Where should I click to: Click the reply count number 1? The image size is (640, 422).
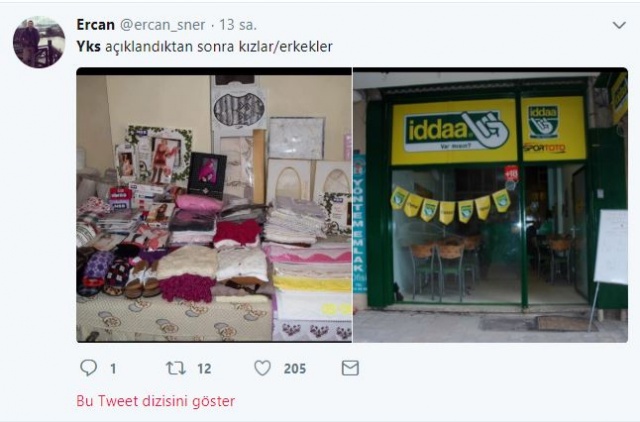[x=113, y=369]
